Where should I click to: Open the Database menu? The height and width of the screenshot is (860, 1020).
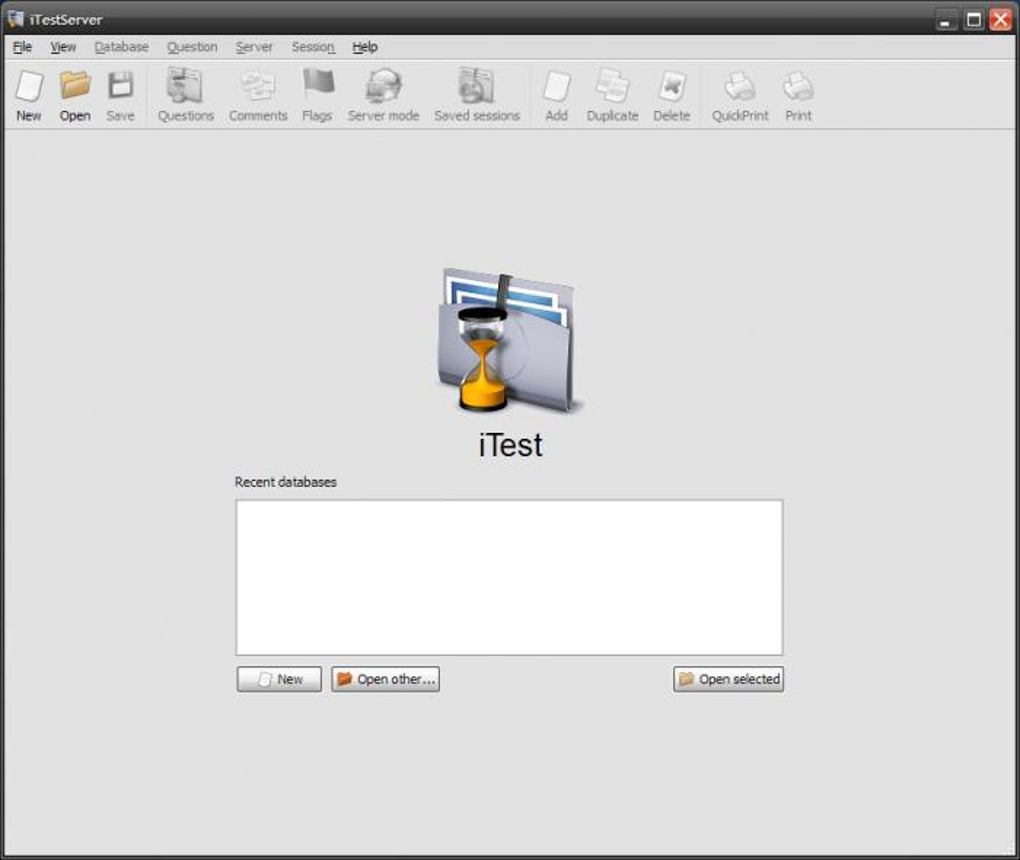(x=122, y=47)
